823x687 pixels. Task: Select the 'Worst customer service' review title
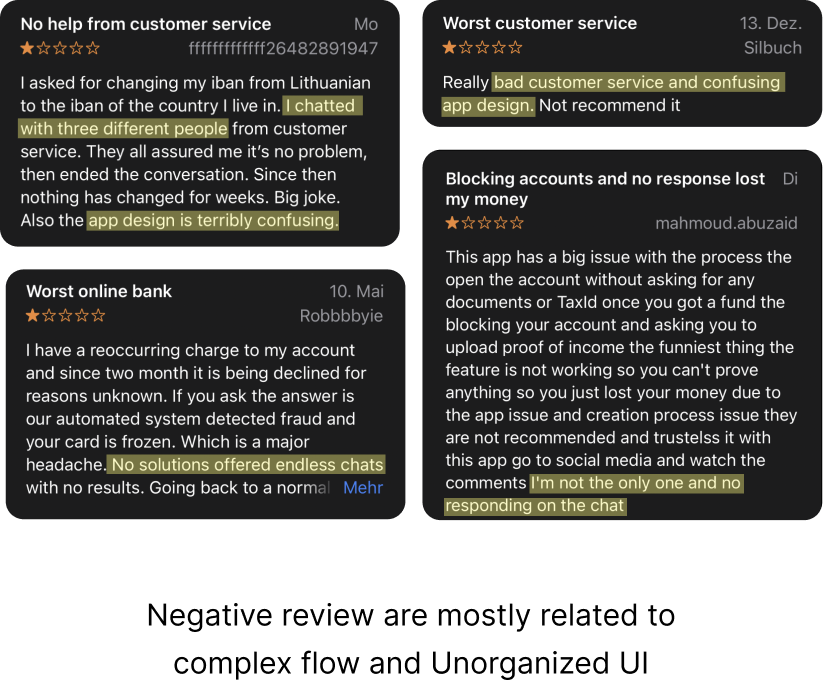(x=539, y=23)
